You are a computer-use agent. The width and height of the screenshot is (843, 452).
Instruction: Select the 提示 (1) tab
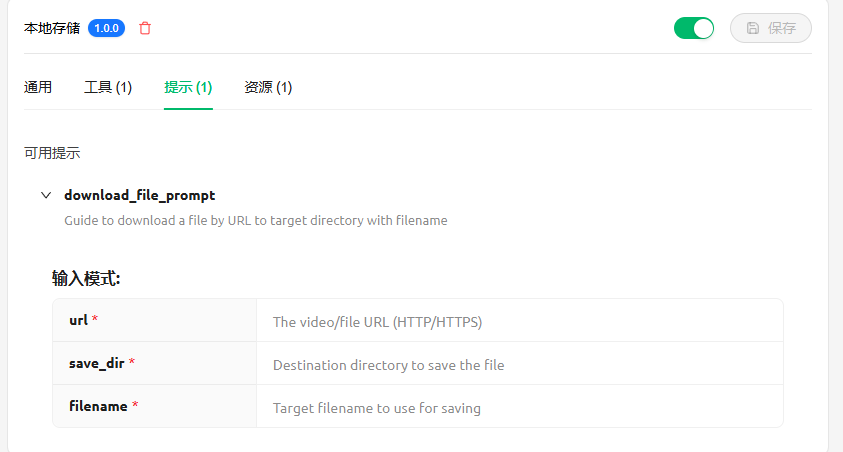click(188, 87)
